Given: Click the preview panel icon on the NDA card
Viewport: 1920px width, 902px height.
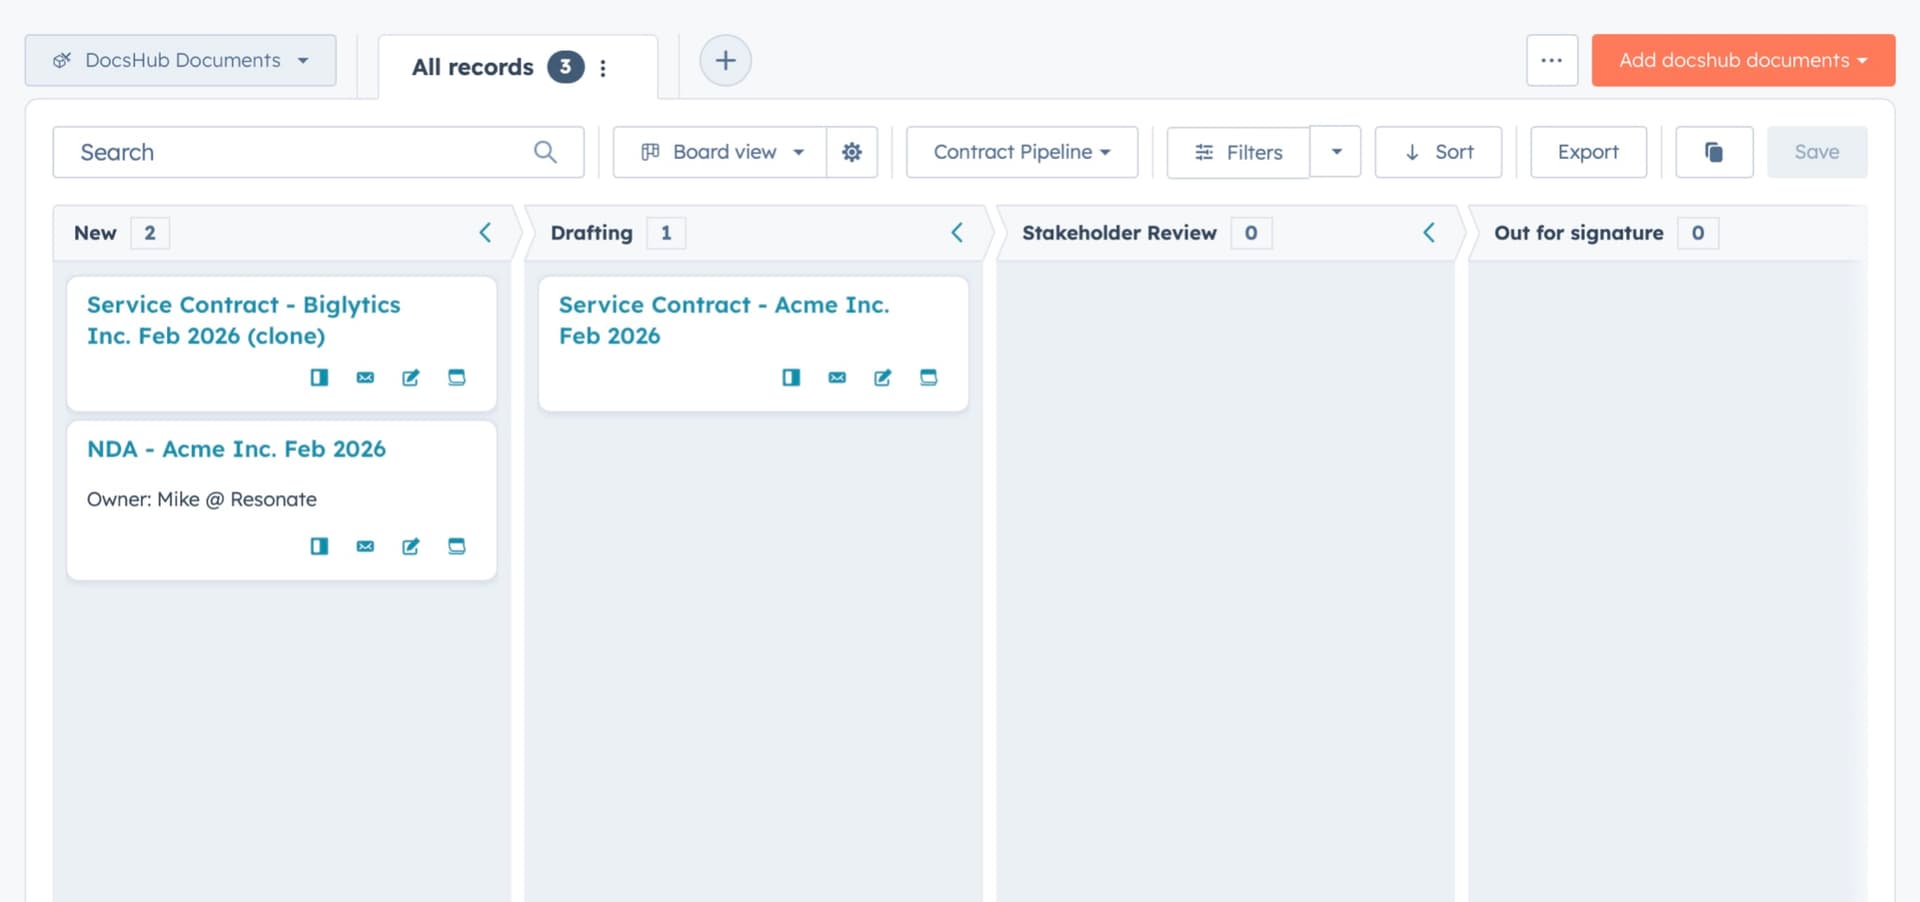Looking at the screenshot, I should (319, 546).
